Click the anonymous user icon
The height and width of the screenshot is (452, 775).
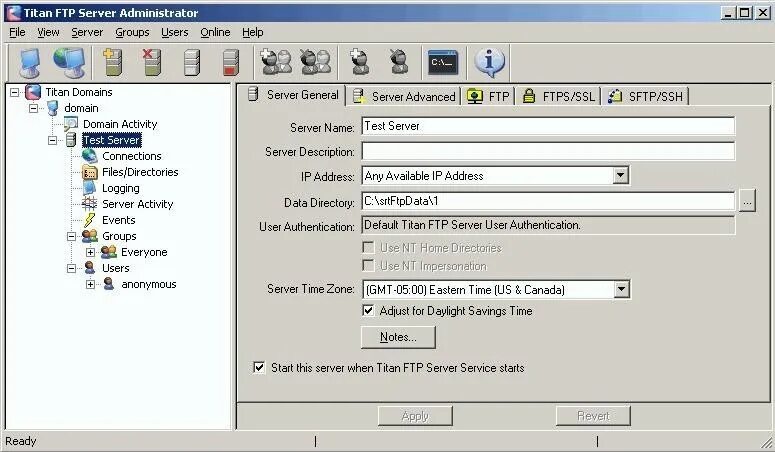coord(109,284)
